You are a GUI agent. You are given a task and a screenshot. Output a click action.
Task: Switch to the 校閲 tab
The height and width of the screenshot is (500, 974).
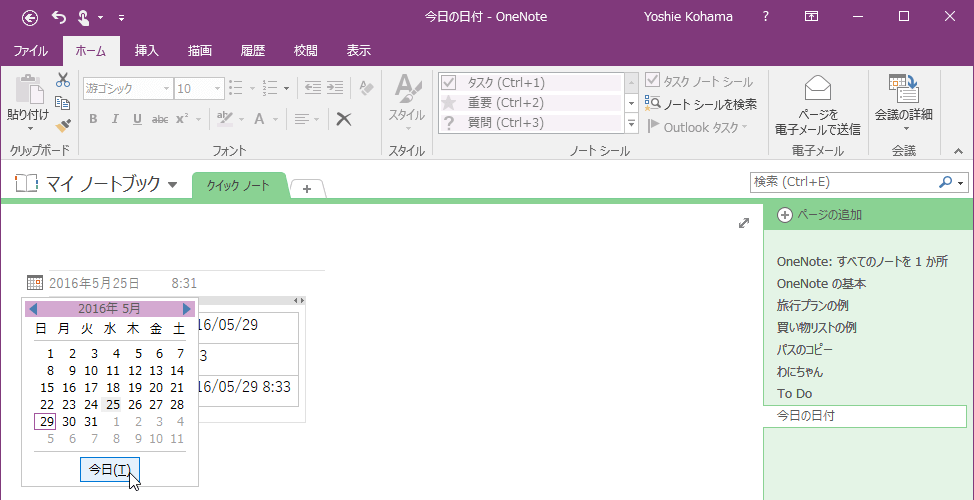[306, 51]
